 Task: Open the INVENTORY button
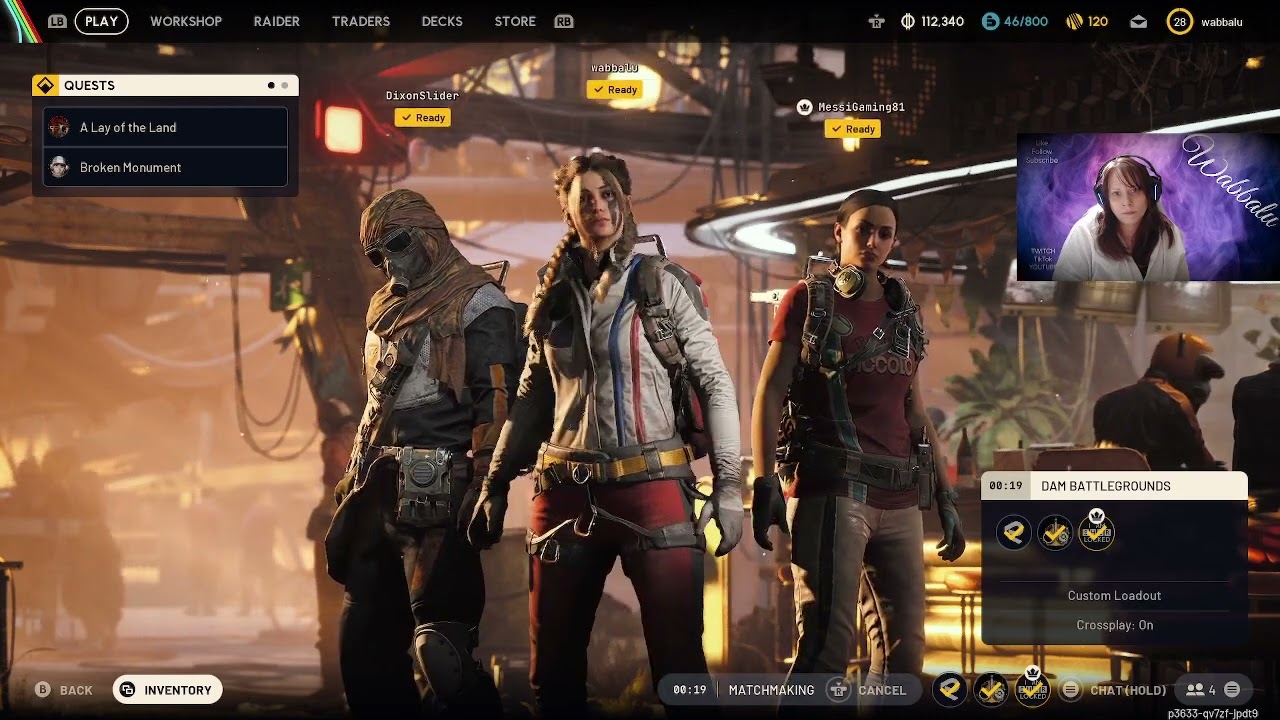click(x=167, y=690)
